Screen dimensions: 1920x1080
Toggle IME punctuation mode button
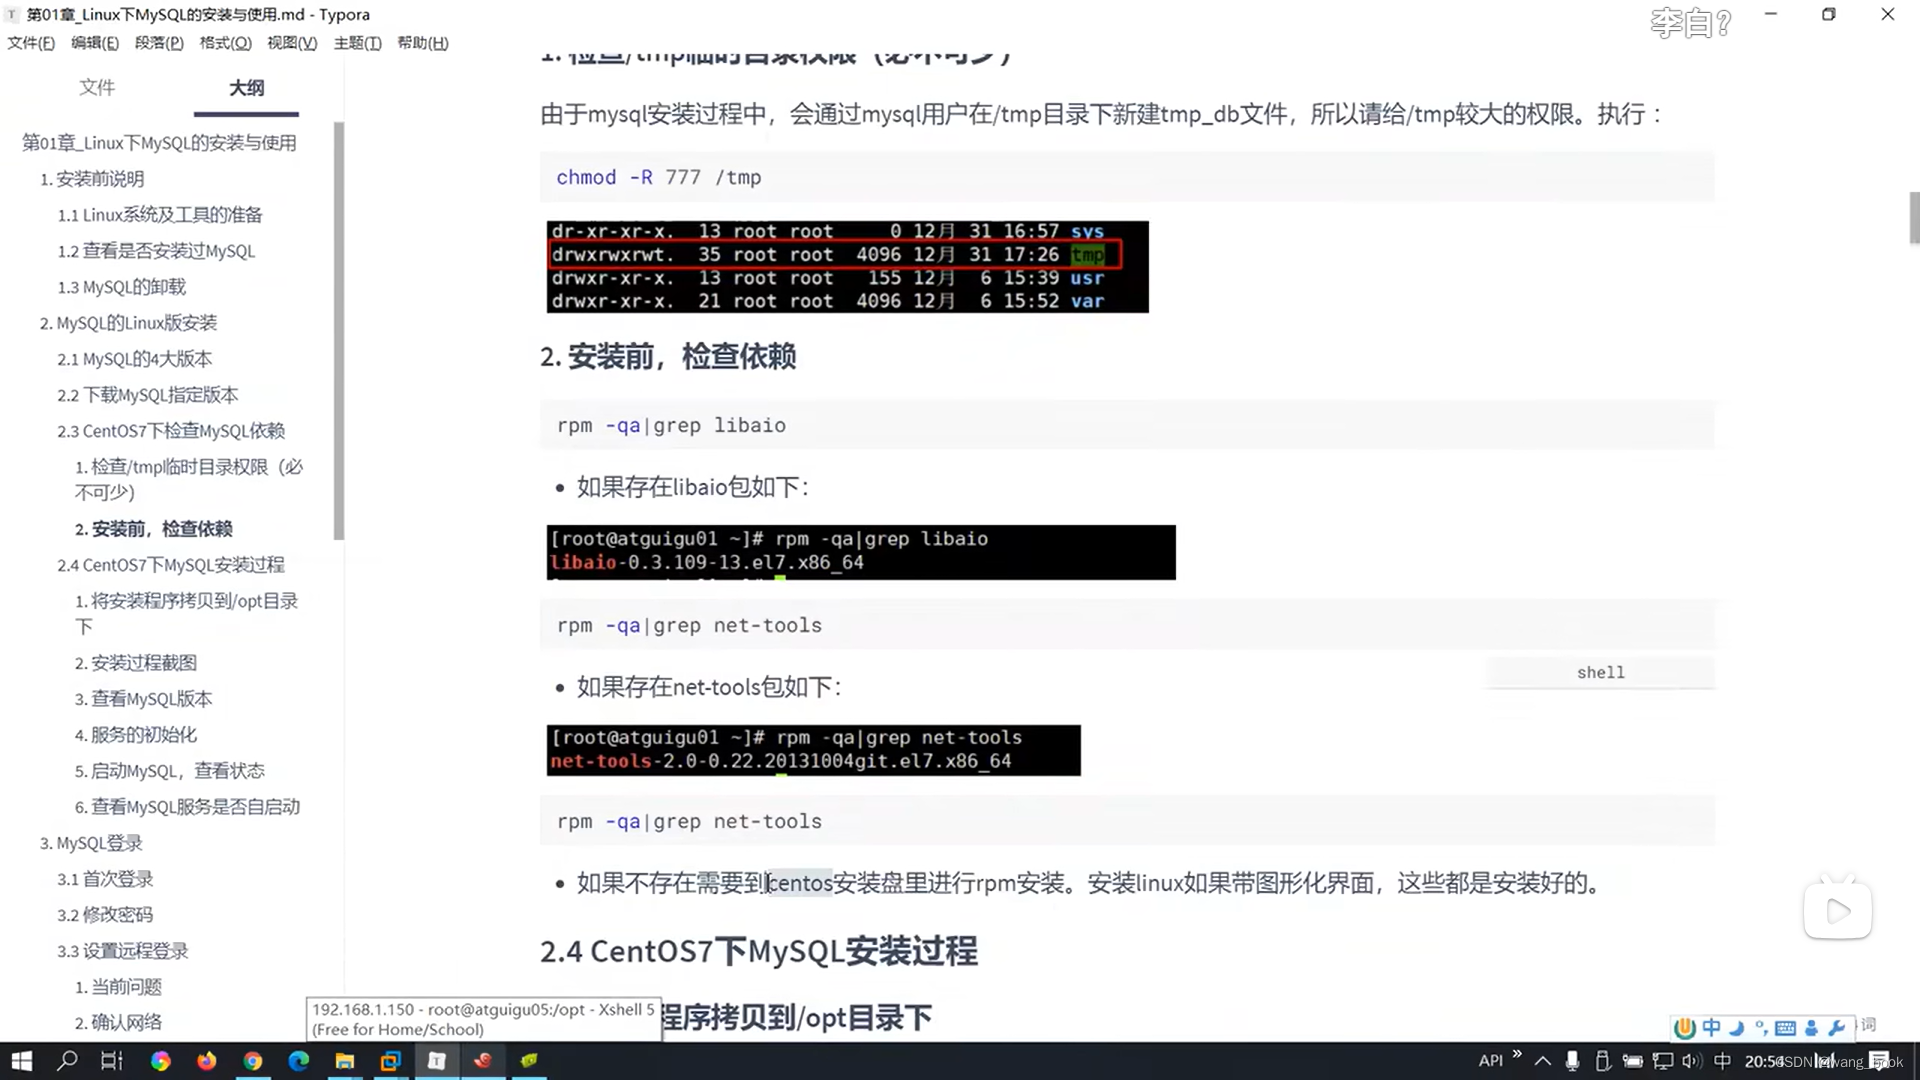click(x=1761, y=1028)
